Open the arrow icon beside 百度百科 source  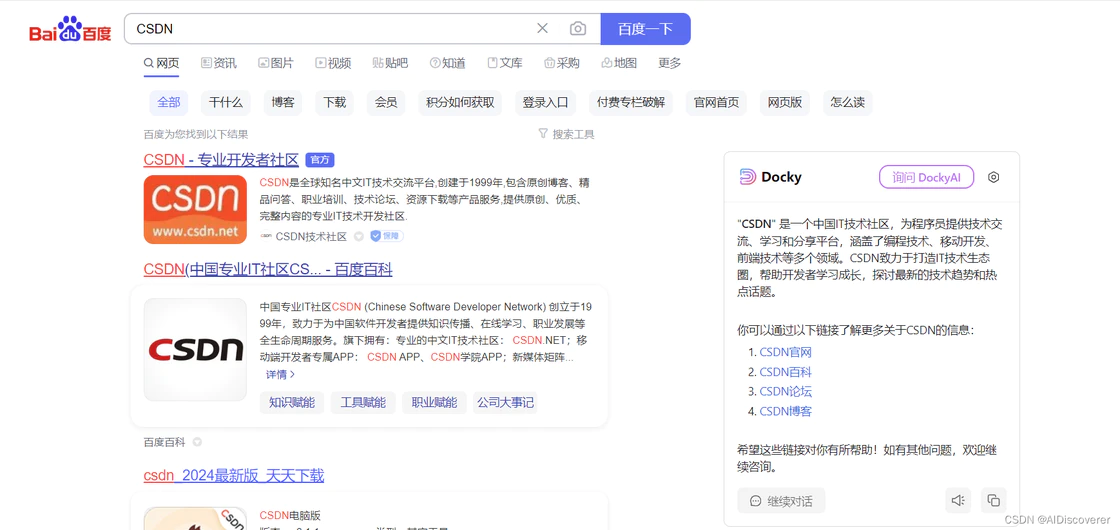(197, 442)
